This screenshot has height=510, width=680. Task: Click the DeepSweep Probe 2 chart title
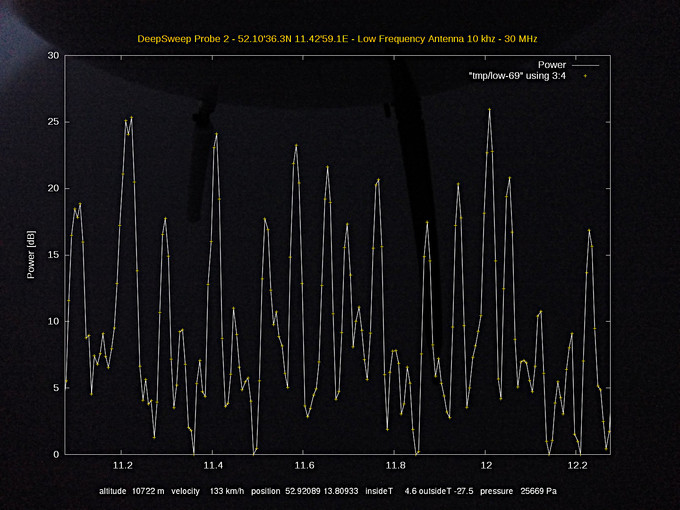339,39
